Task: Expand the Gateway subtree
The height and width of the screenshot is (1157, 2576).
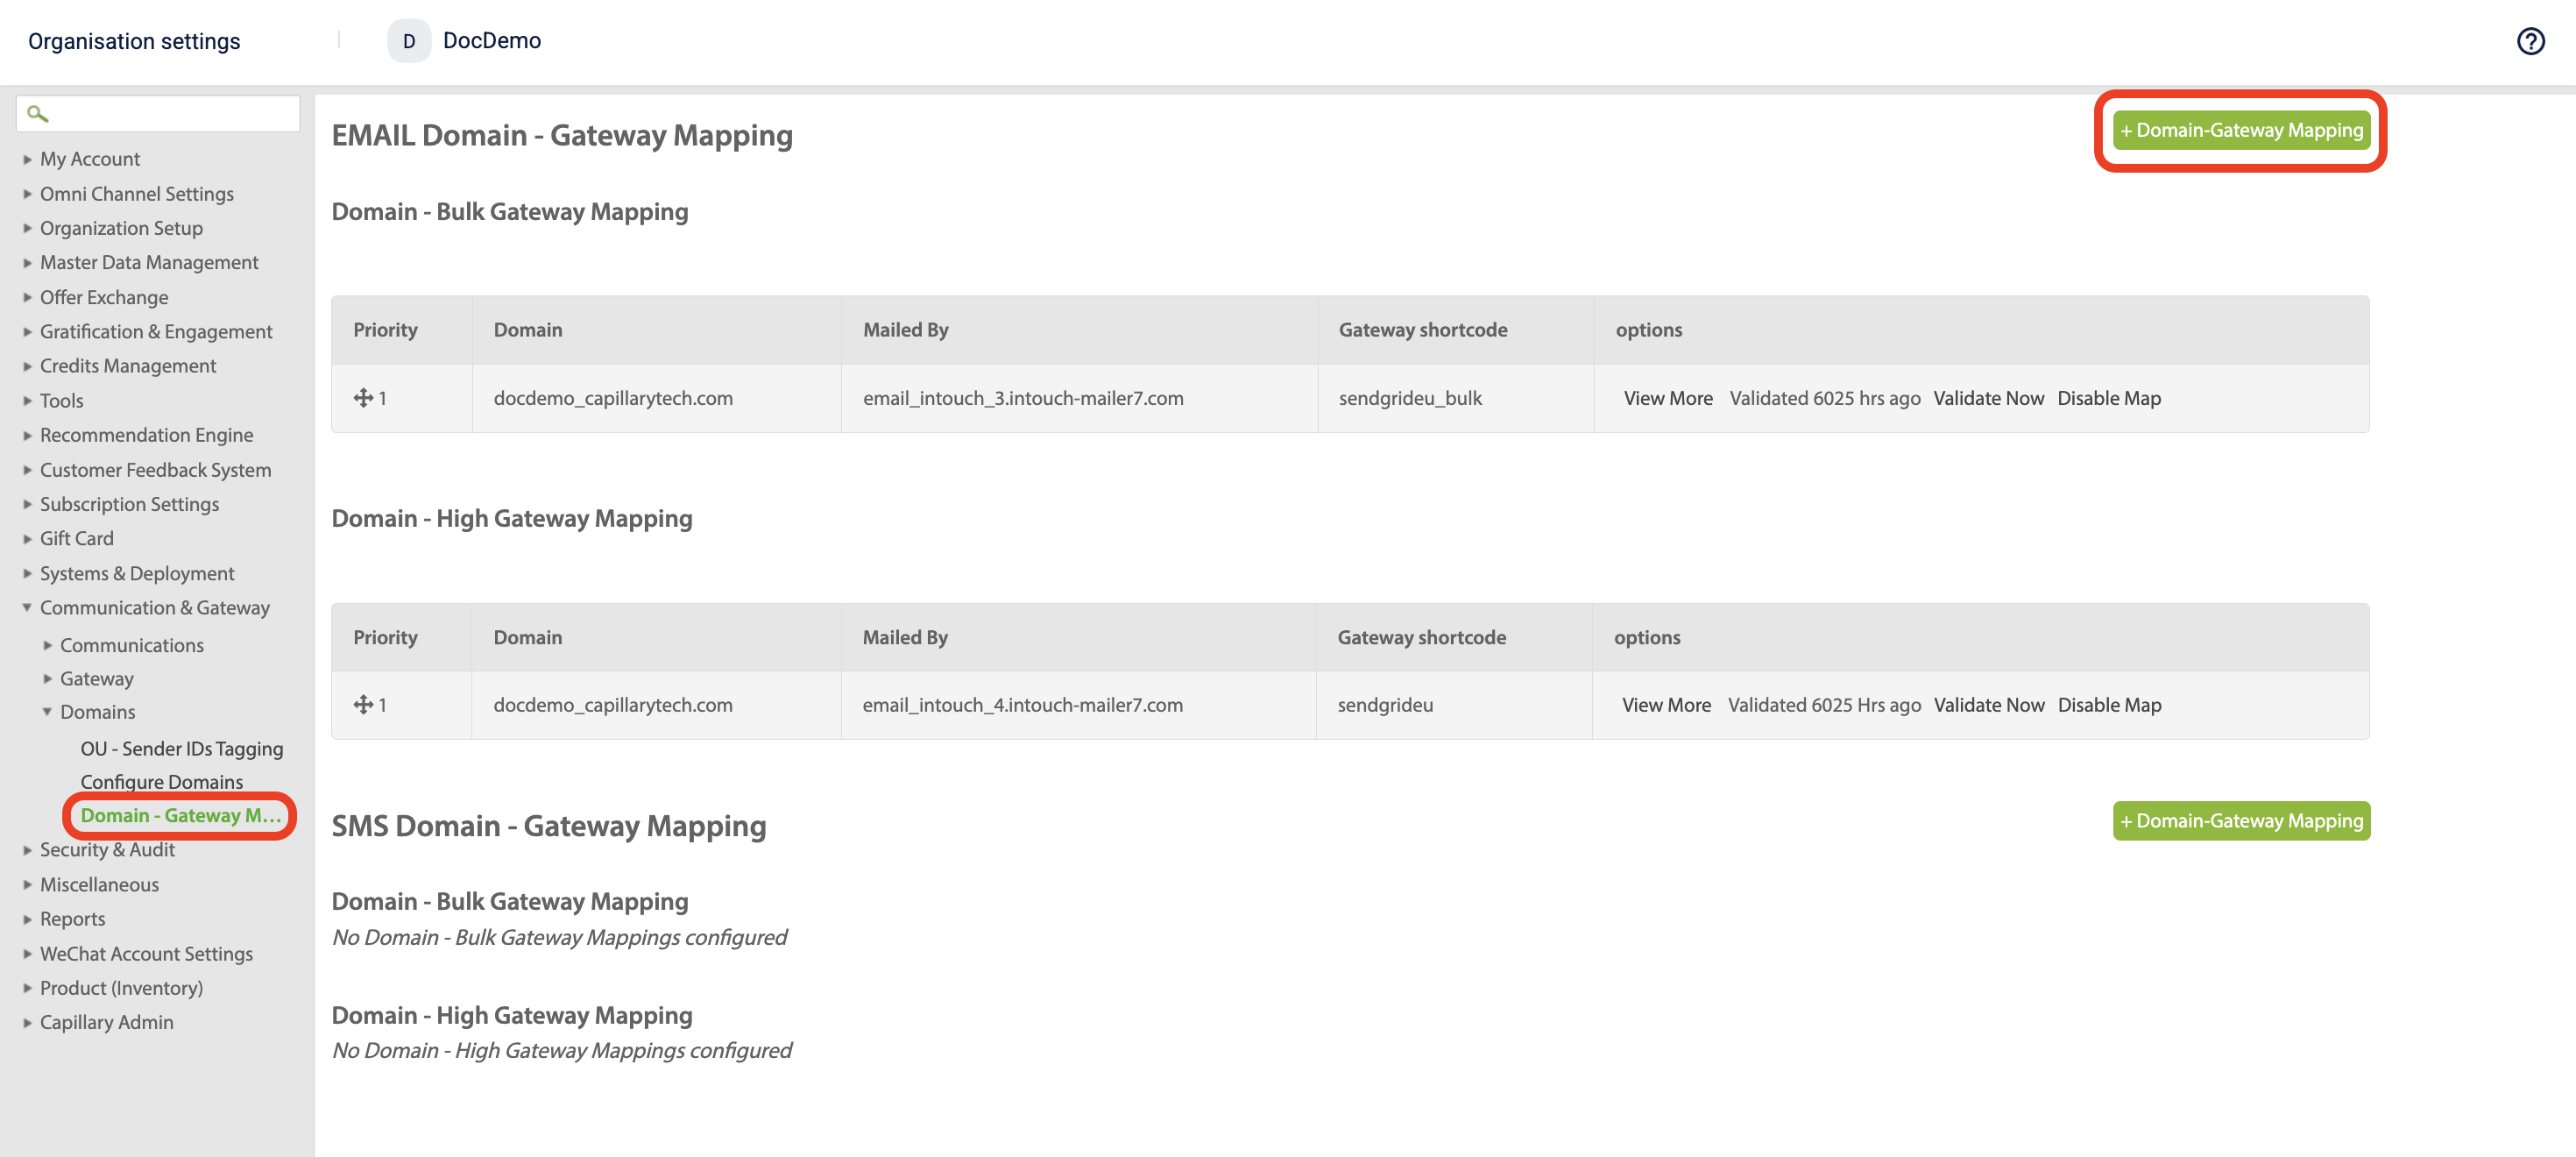Action: (47, 679)
